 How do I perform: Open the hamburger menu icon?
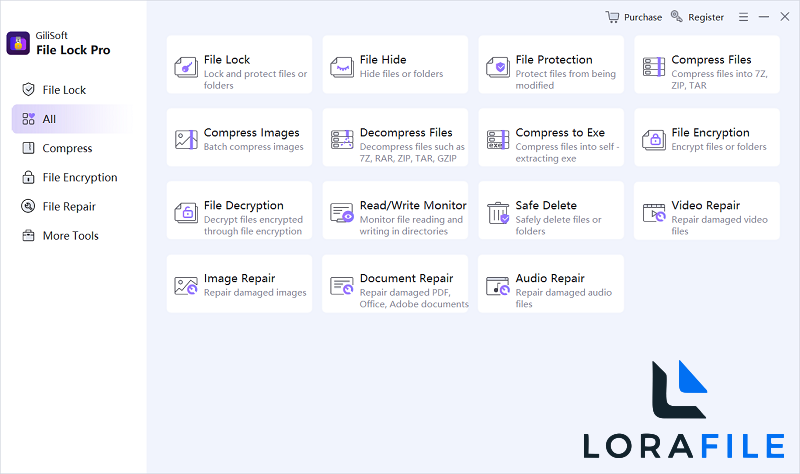[743, 17]
